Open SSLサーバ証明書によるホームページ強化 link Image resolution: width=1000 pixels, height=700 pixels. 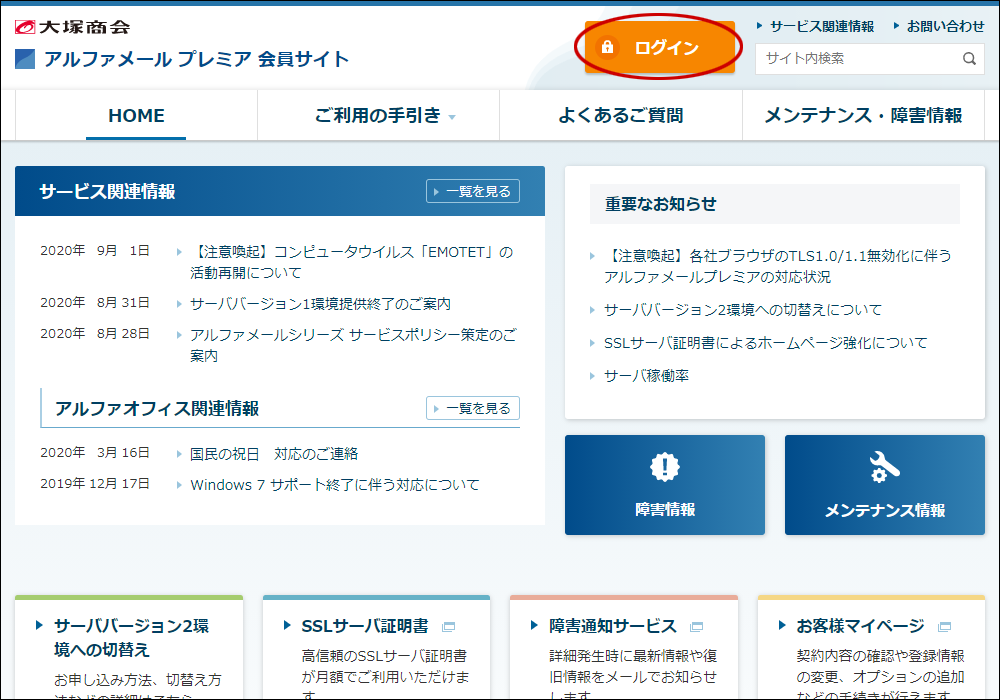click(765, 343)
